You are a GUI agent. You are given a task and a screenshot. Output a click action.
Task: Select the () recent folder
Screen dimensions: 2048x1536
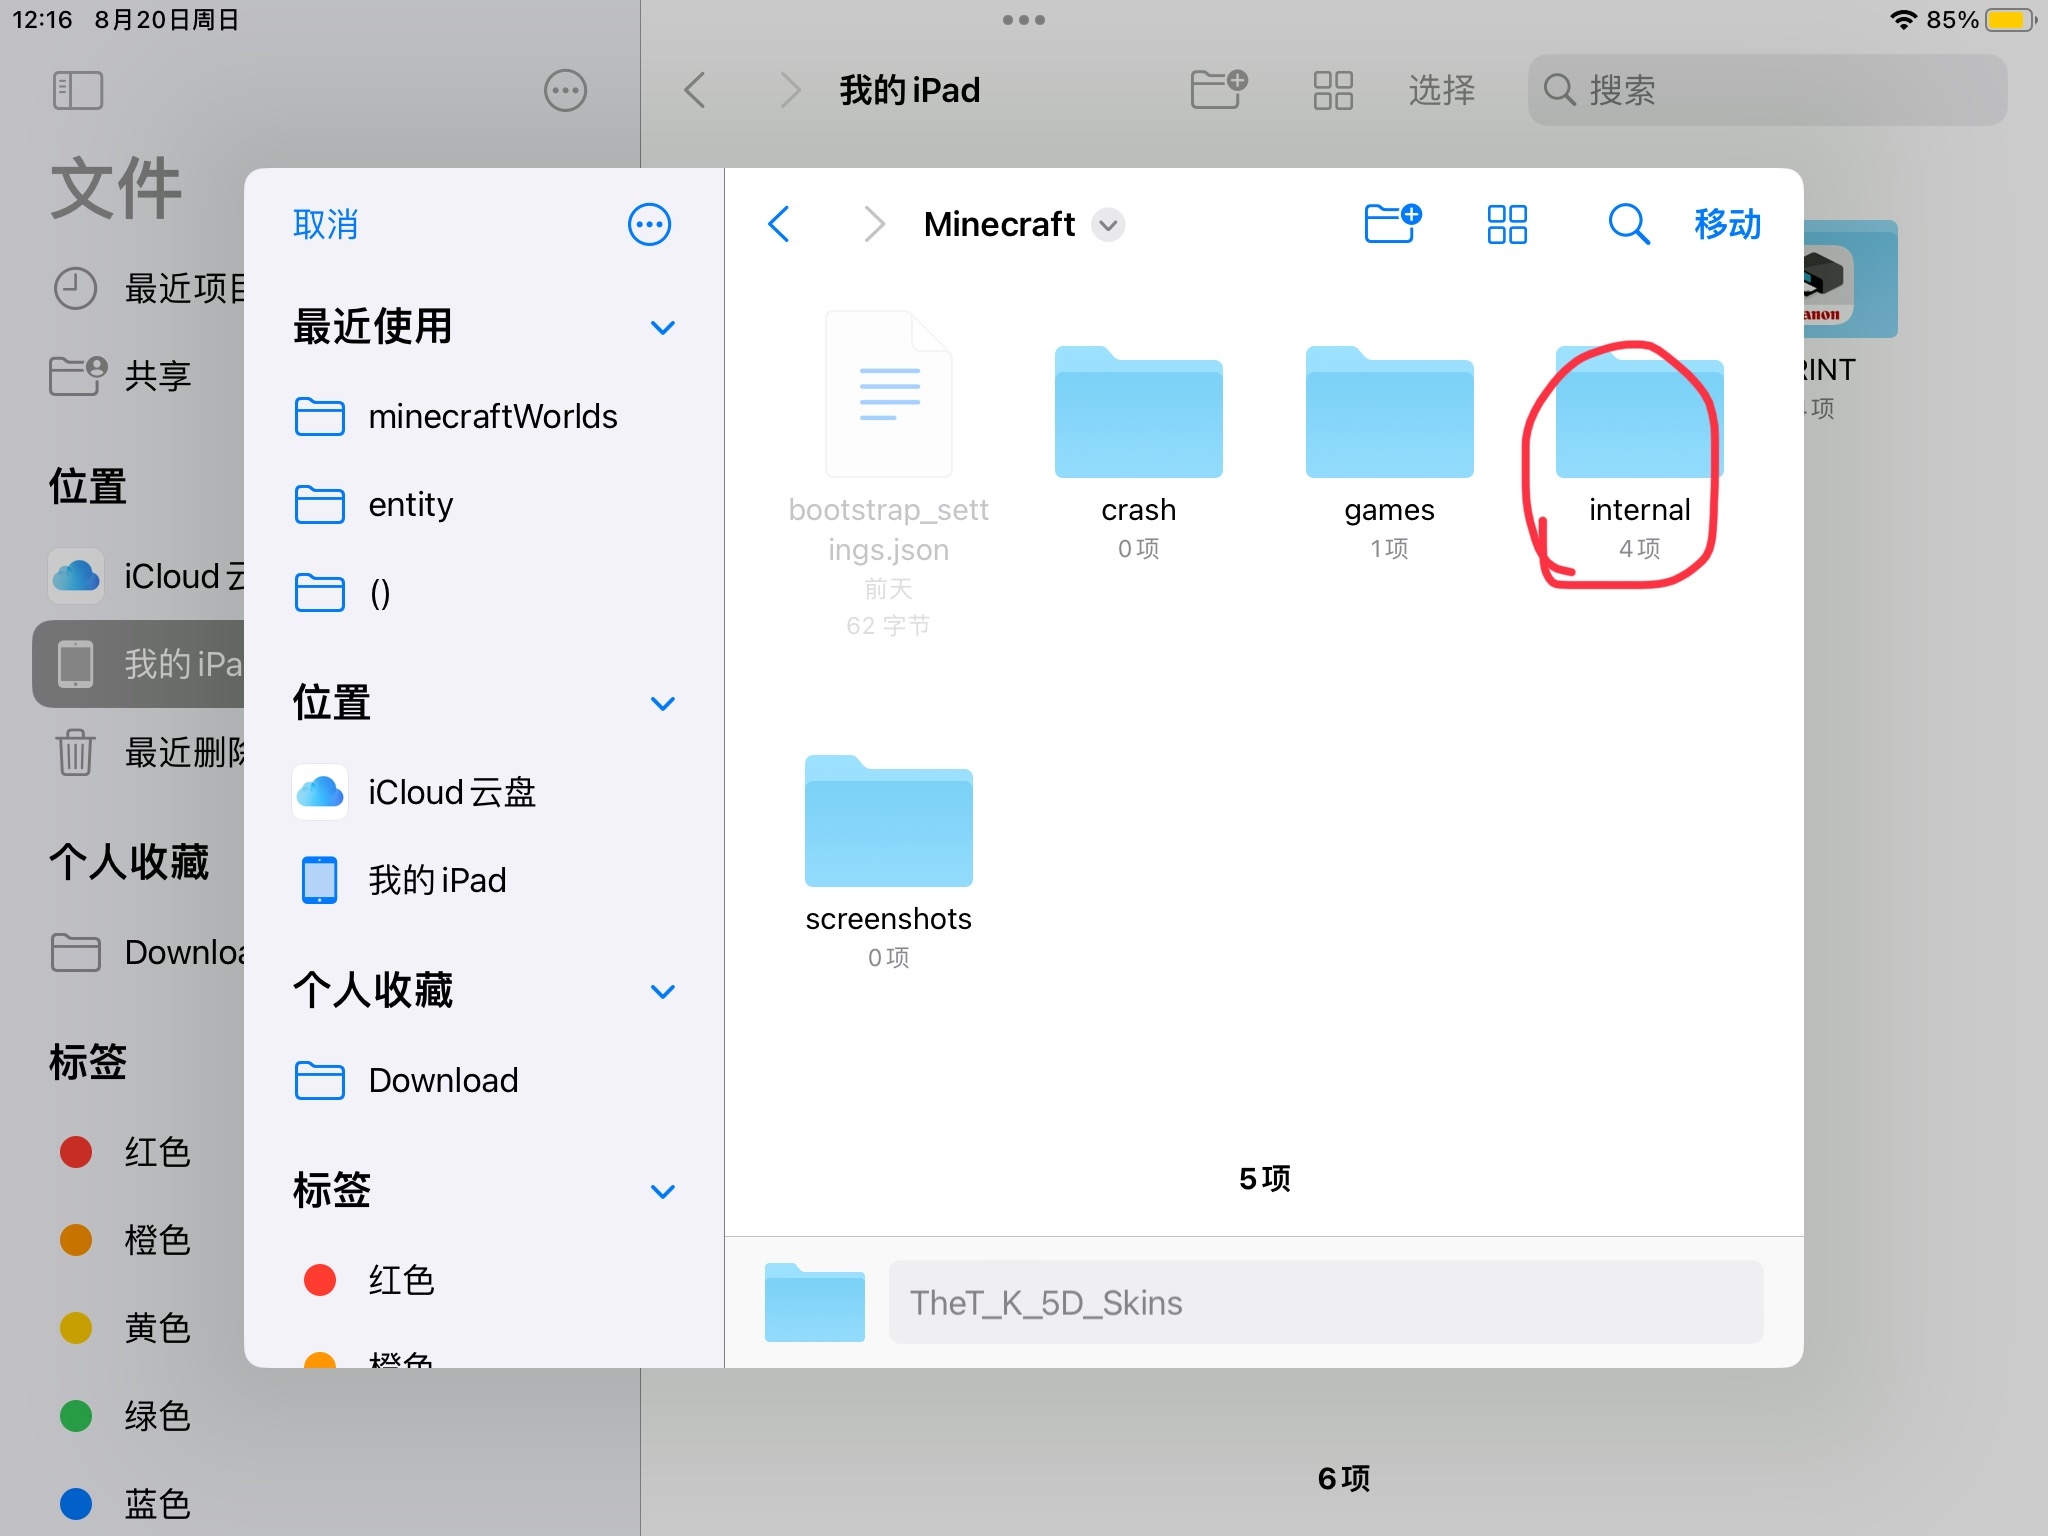click(484, 592)
